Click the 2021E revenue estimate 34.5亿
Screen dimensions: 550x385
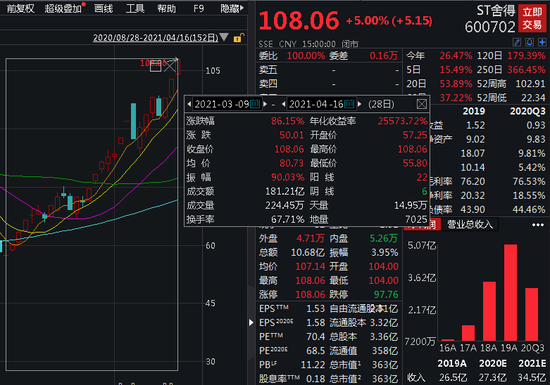click(x=532, y=378)
